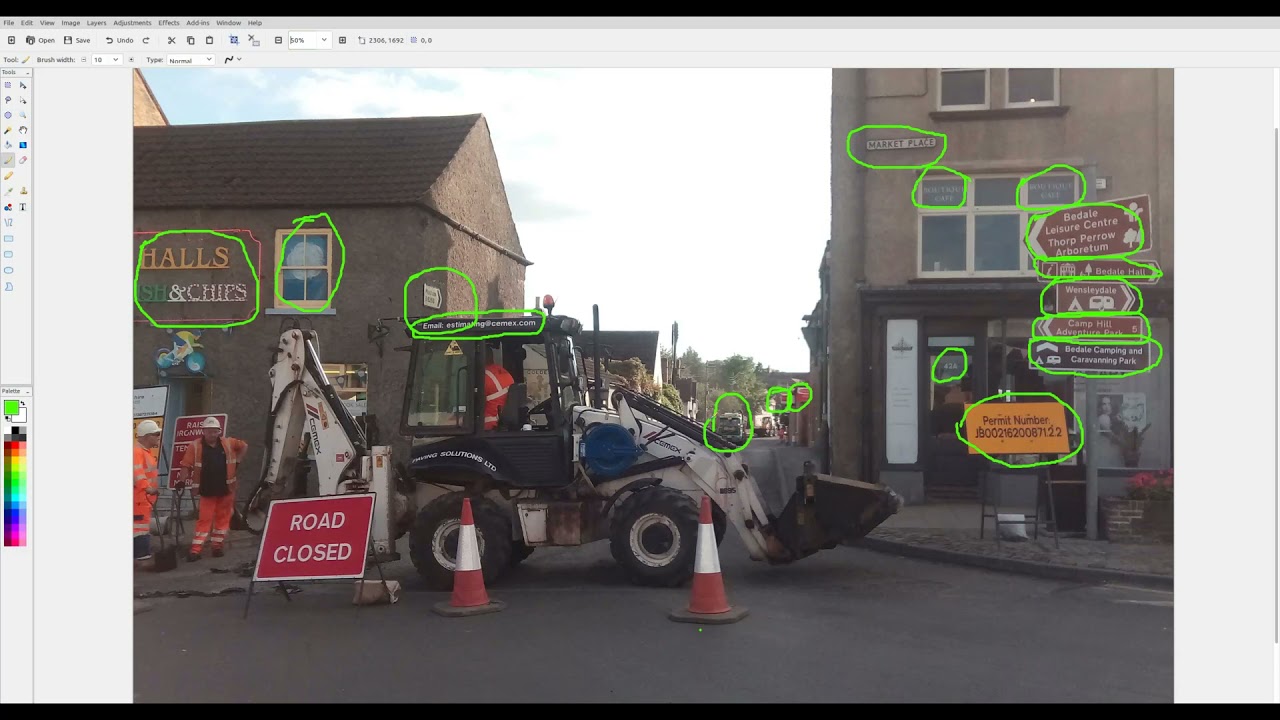Click the Deselect All toolbar icon
The height and width of the screenshot is (720, 1280).
click(x=253, y=40)
